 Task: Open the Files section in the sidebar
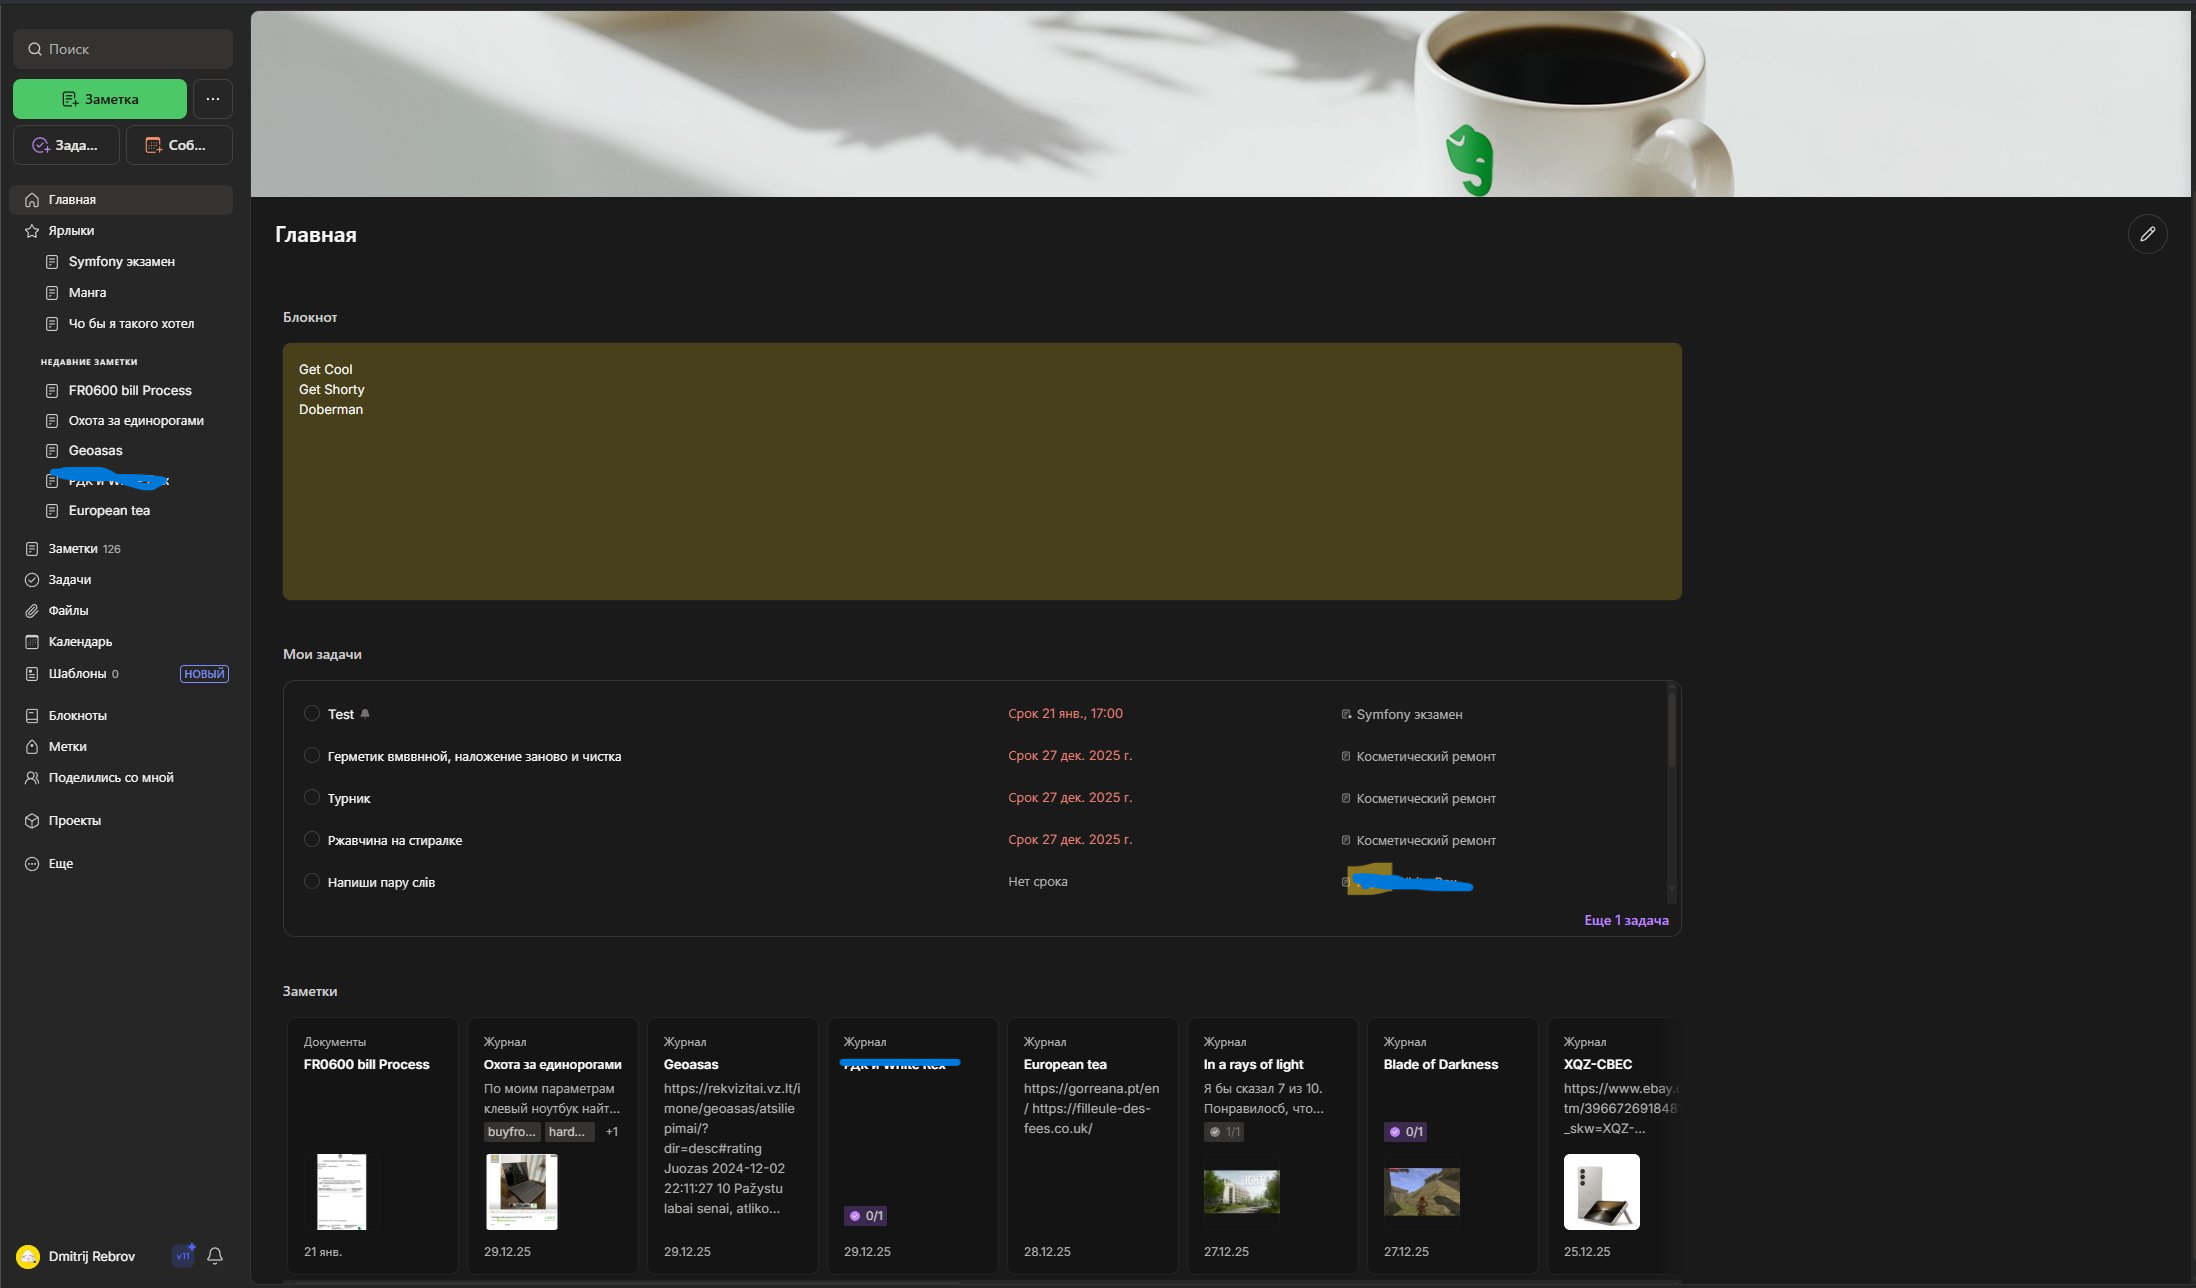(x=68, y=611)
